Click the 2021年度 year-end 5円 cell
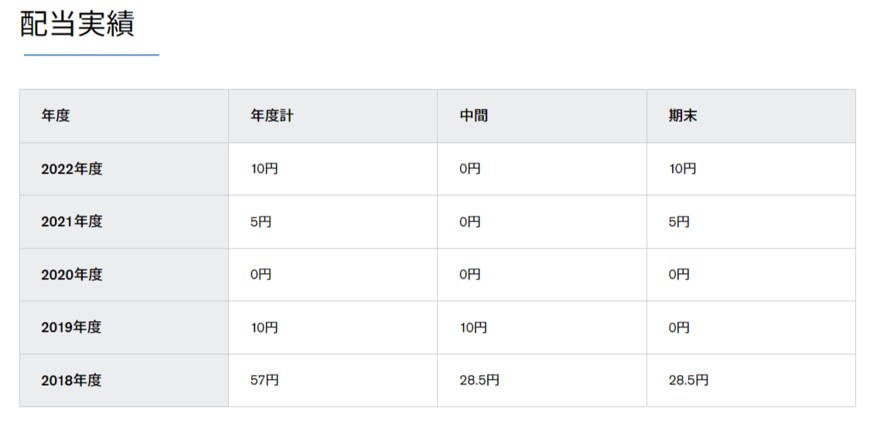Viewport: 870px width, 423px height. (x=679, y=222)
